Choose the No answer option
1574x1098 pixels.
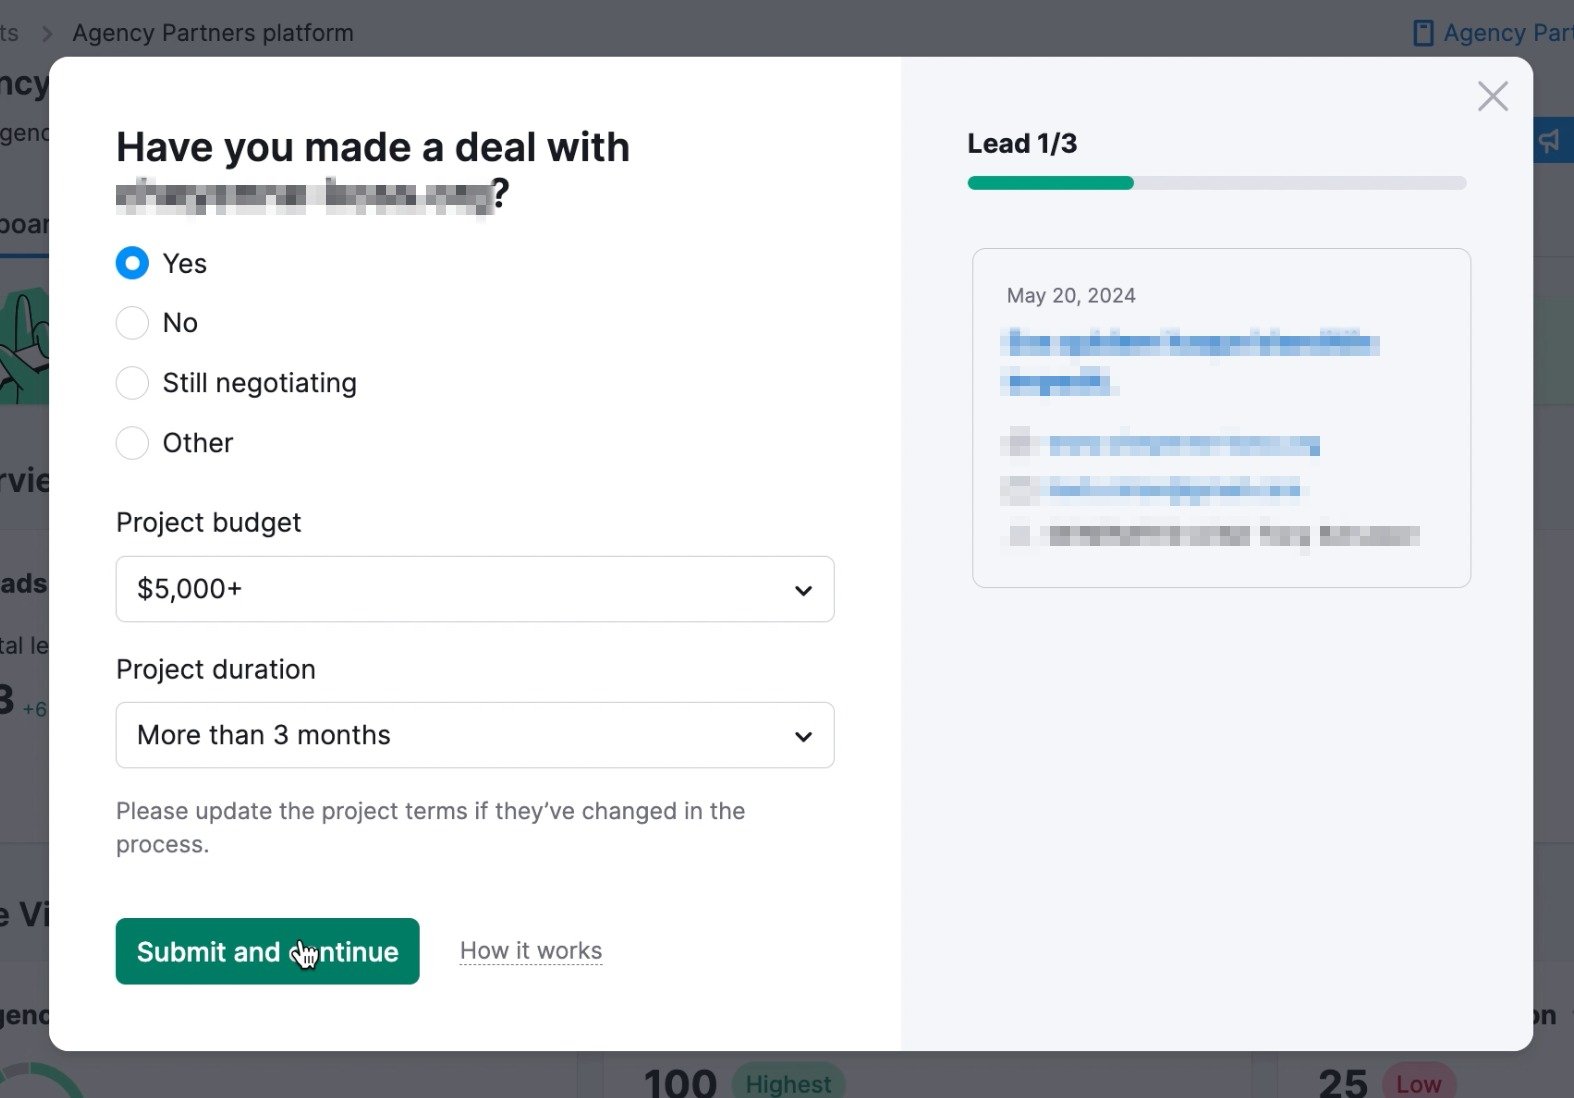coord(131,322)
